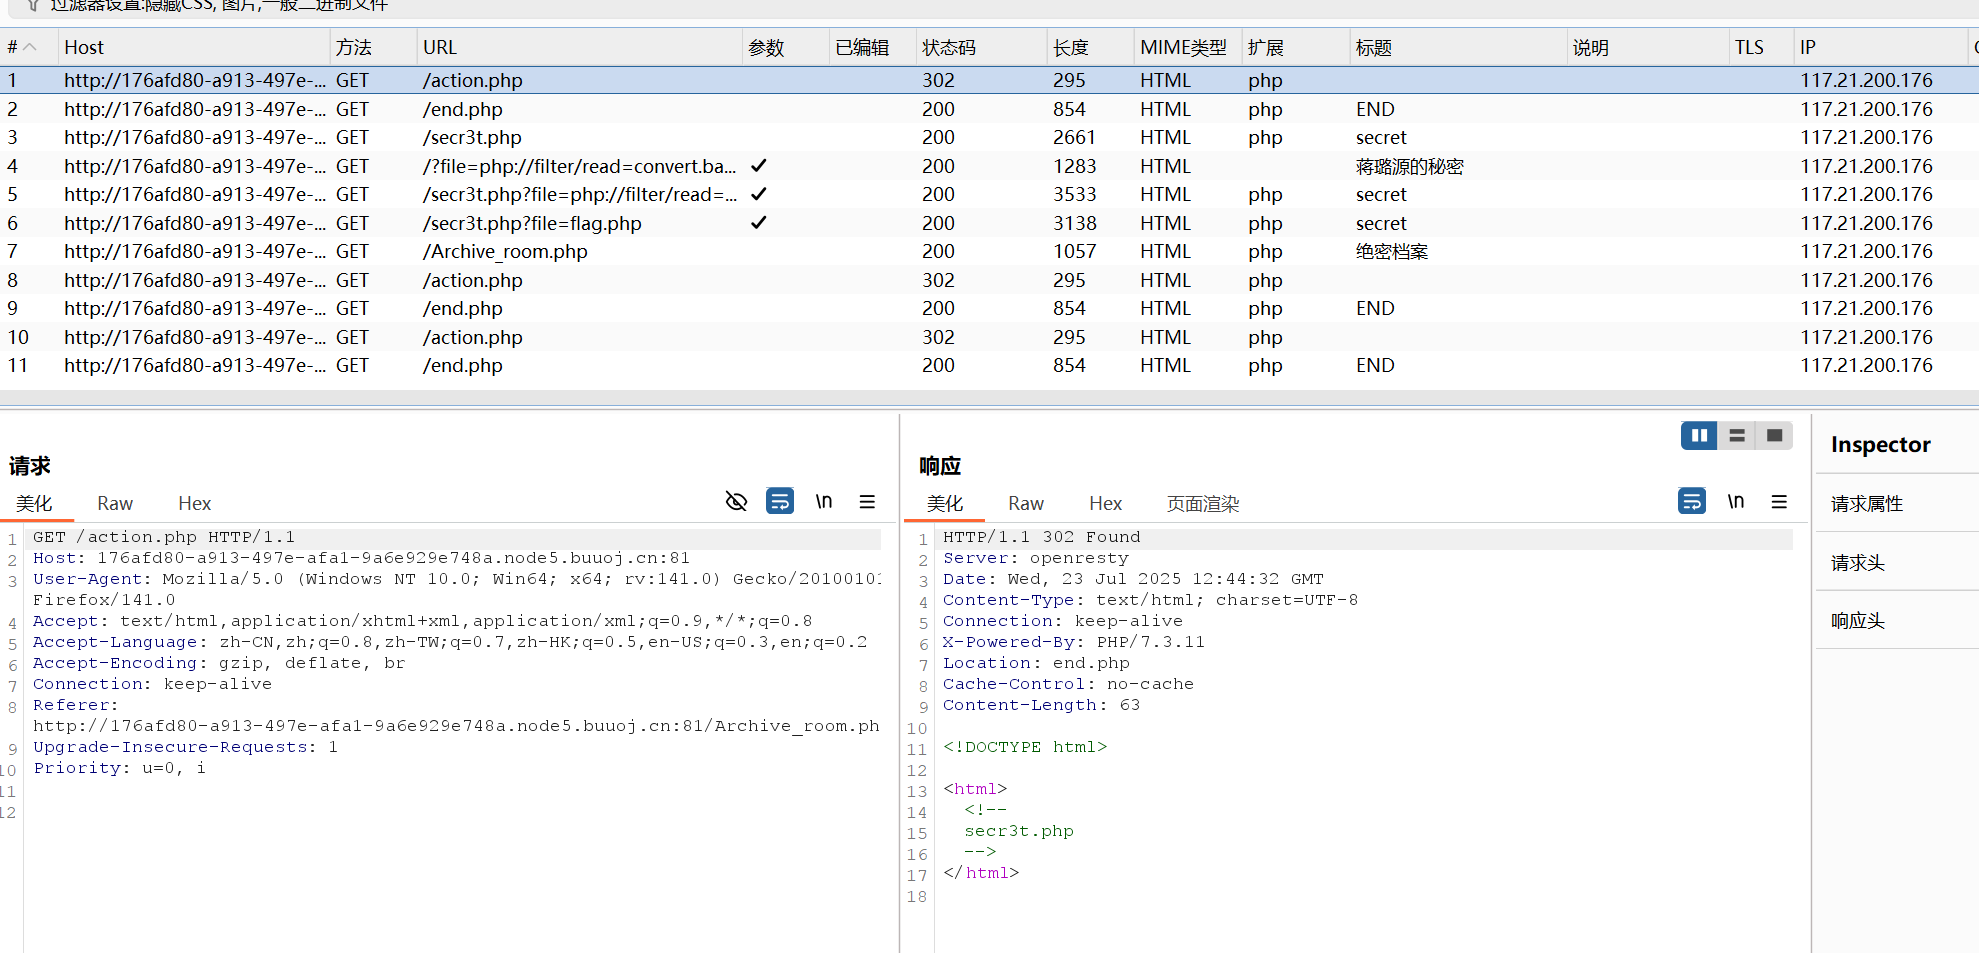Click the 绝密档案 title cell

[x=1392, y=251]
